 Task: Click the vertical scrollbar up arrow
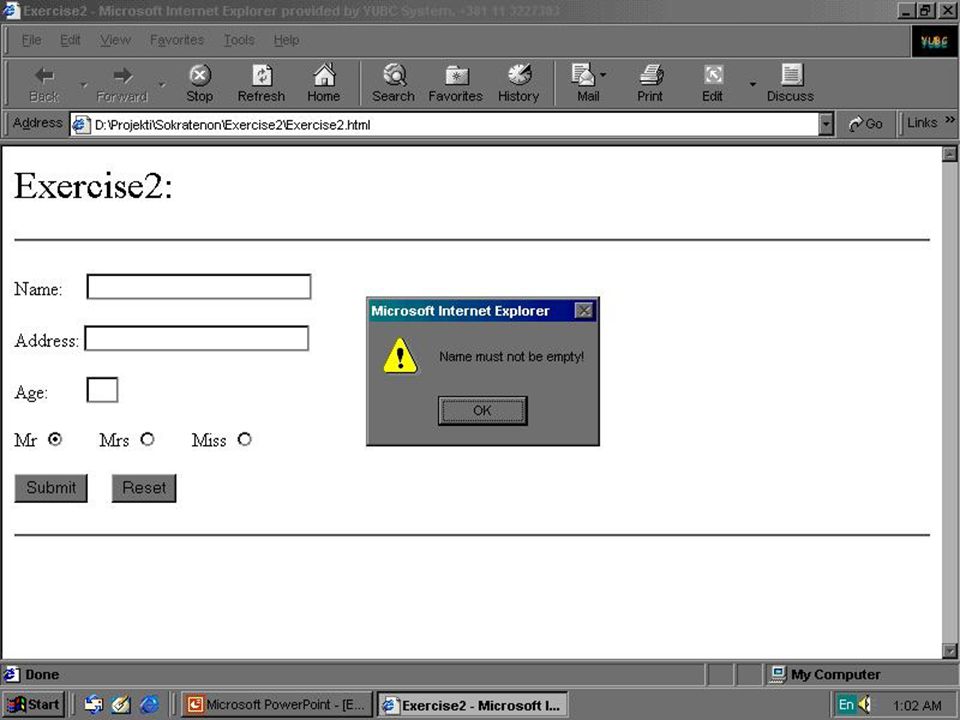click(x=950, y=154)
